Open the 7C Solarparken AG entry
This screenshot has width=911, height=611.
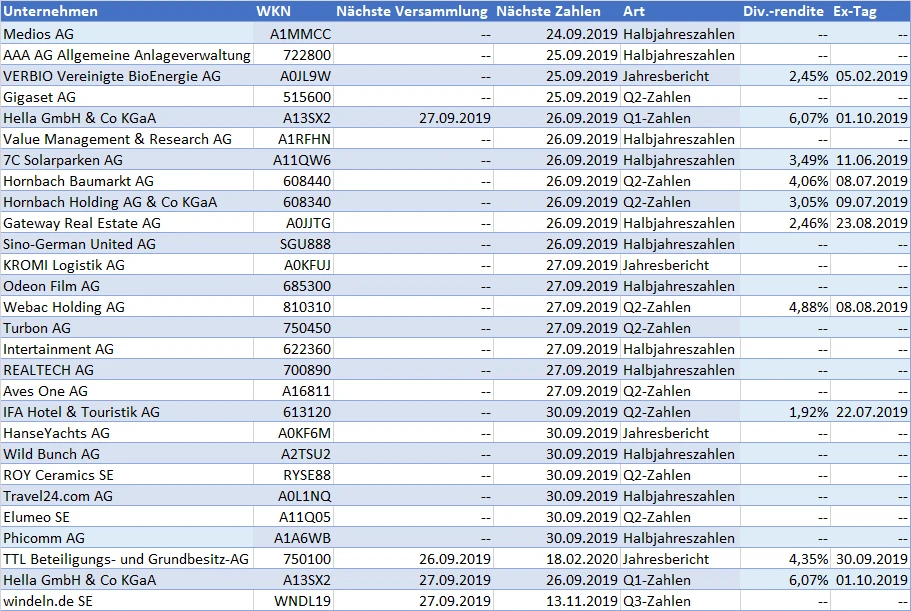[63, 159]
